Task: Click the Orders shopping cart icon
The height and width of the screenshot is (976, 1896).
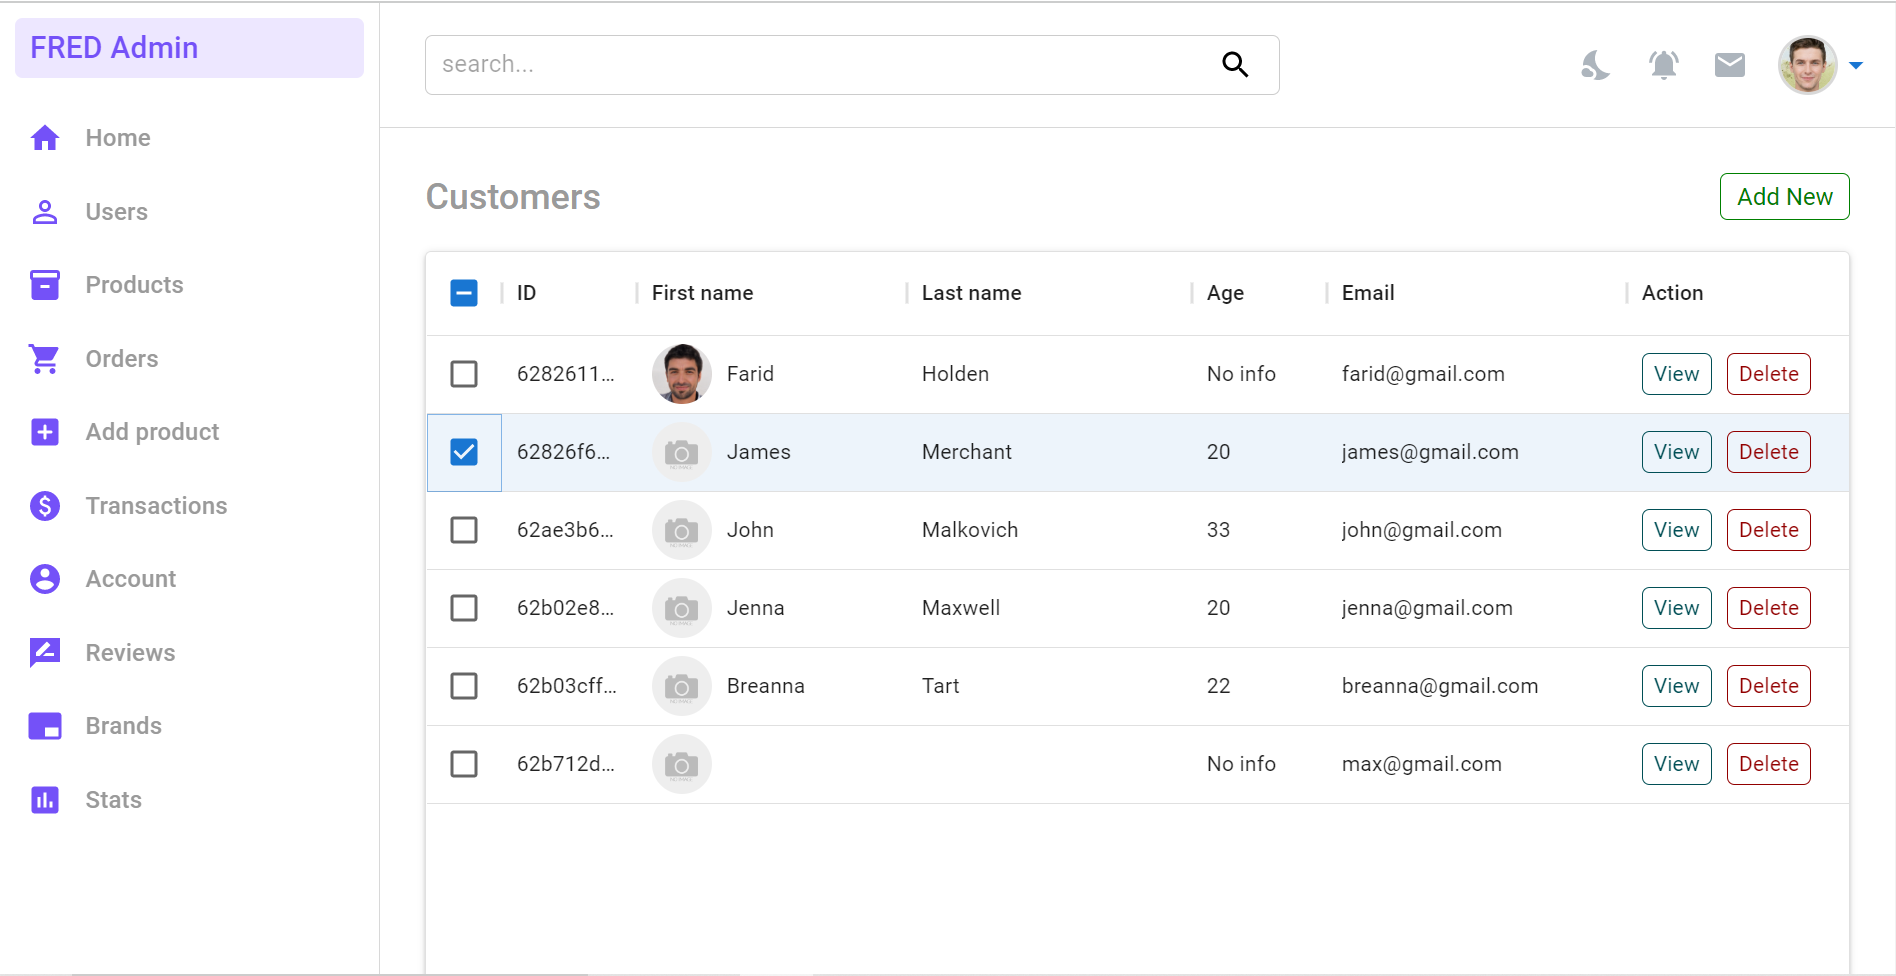Action: click(45, 359)
